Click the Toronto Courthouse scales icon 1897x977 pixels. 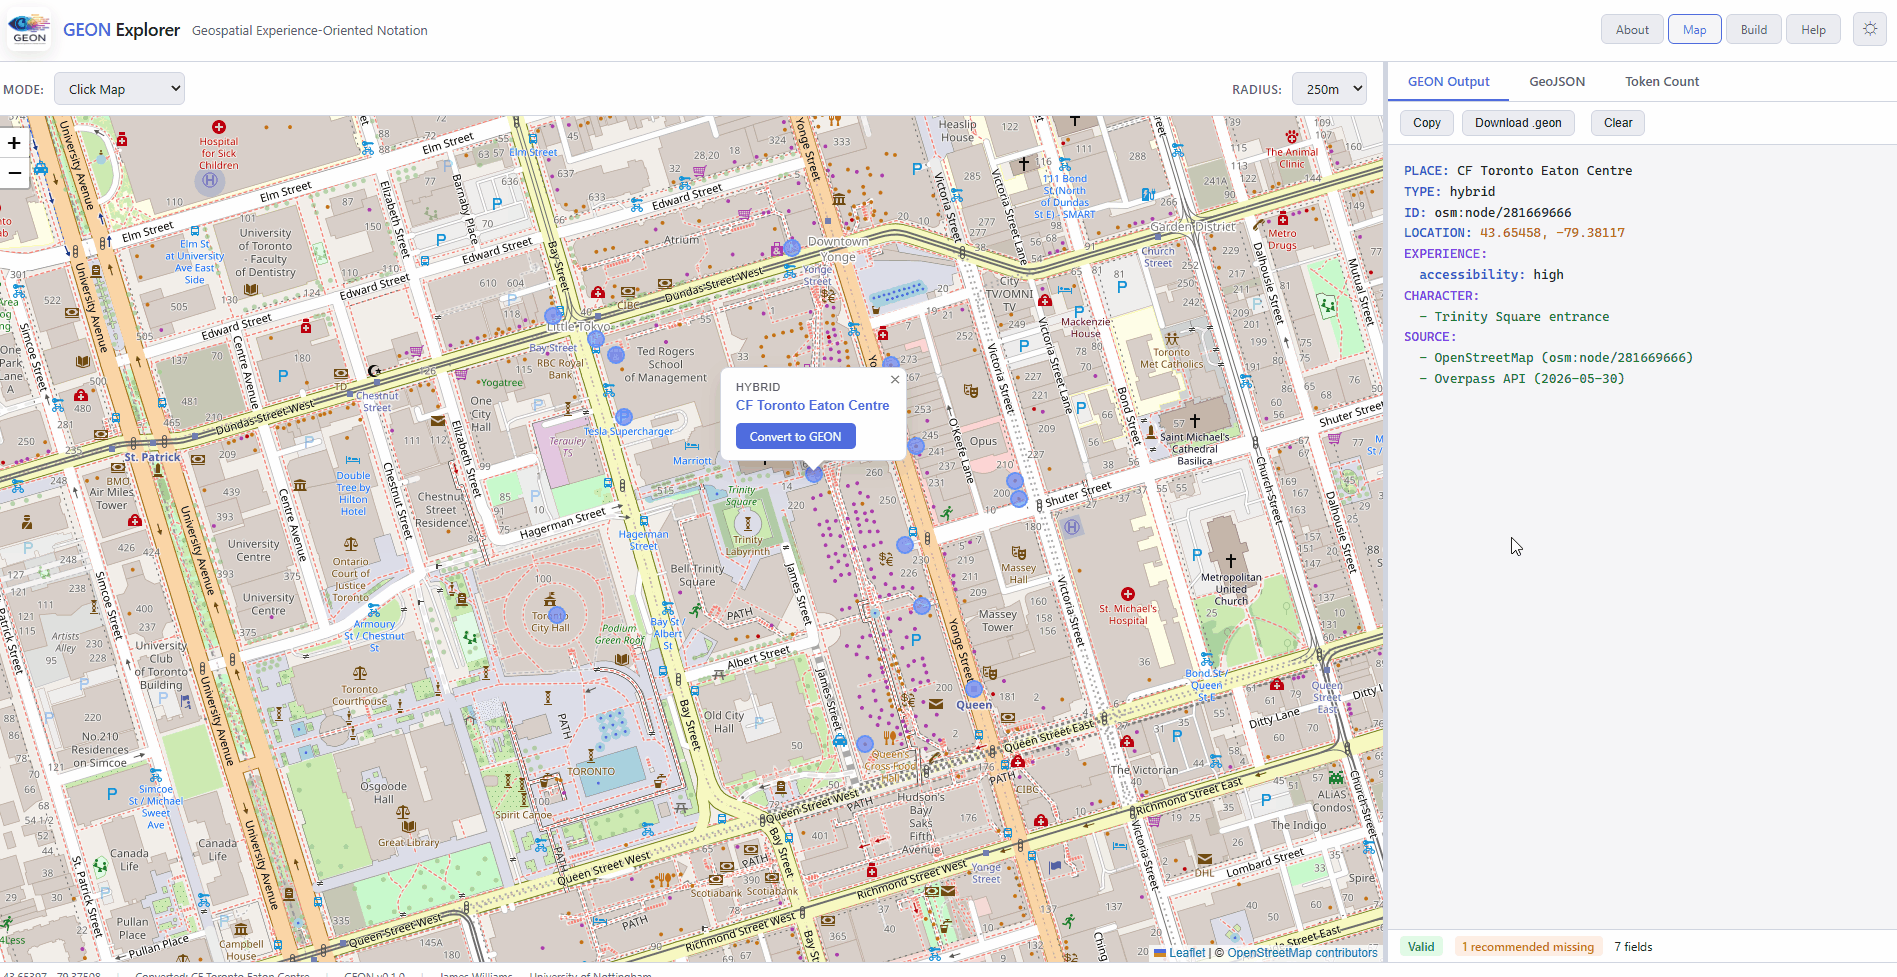pyautogui.click(x=360, y=673)
